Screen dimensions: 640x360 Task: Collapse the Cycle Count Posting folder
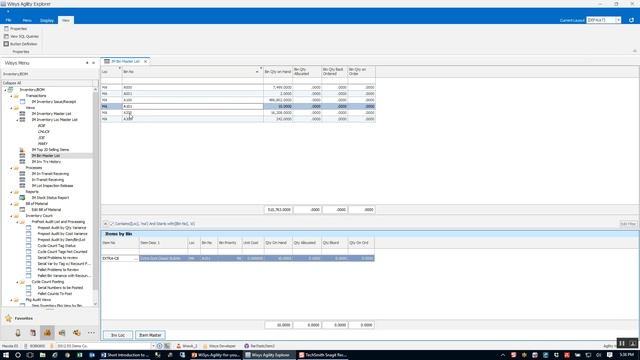[x=17, y=282]
